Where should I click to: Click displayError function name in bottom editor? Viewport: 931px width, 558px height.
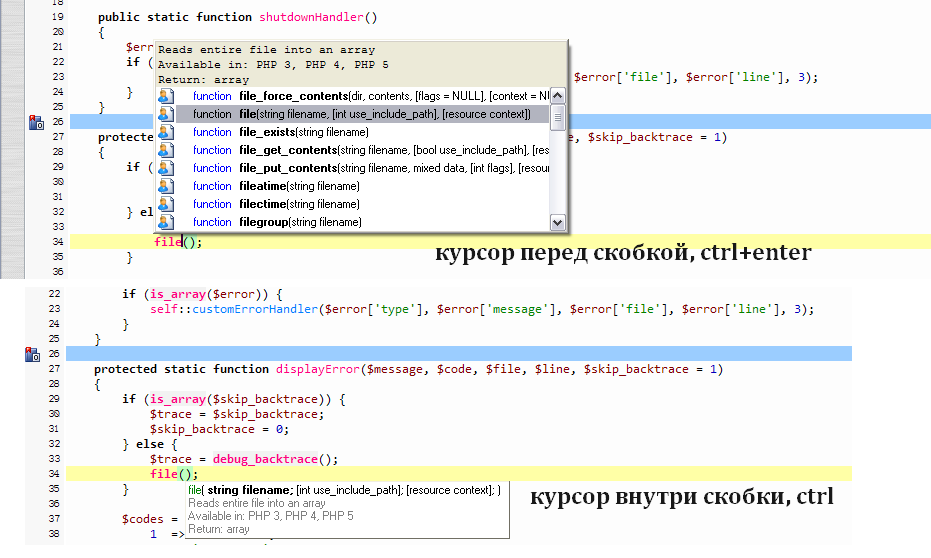tap(318, 369)
